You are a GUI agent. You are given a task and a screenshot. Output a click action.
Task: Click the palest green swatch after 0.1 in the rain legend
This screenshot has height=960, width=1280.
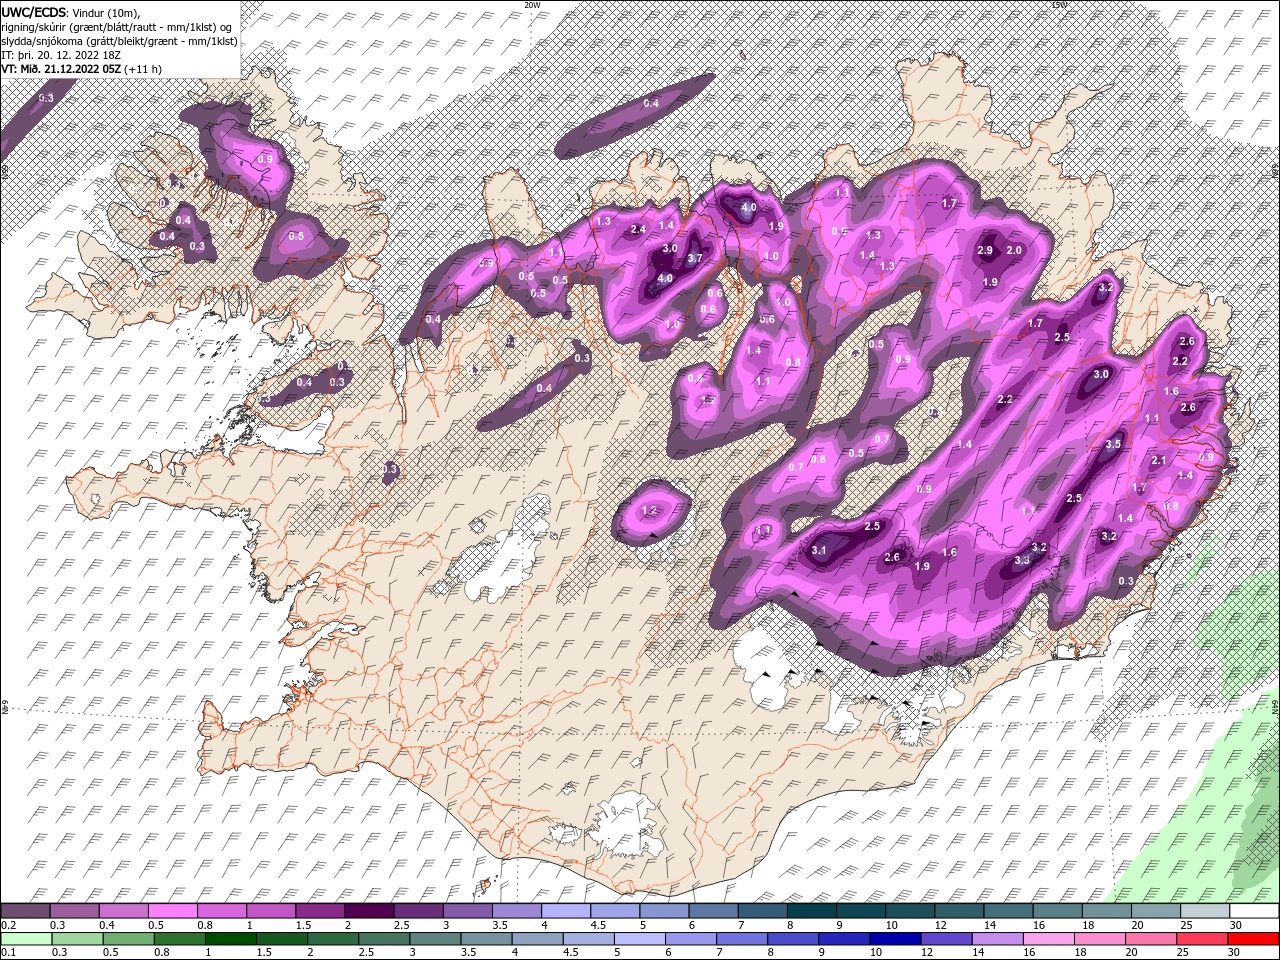(26, 938)
